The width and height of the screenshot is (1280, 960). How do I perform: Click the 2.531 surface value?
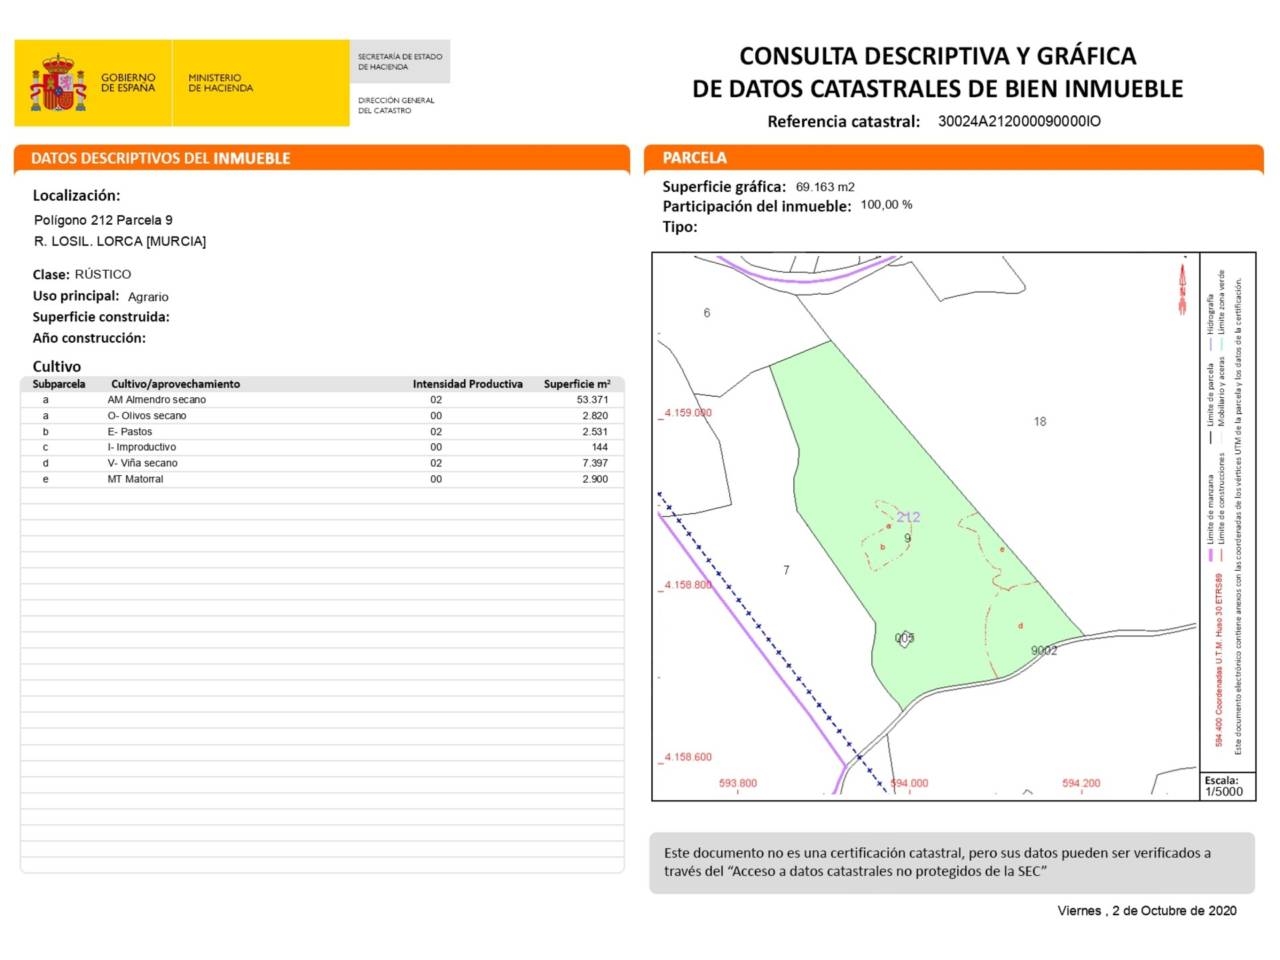point(595,432)
